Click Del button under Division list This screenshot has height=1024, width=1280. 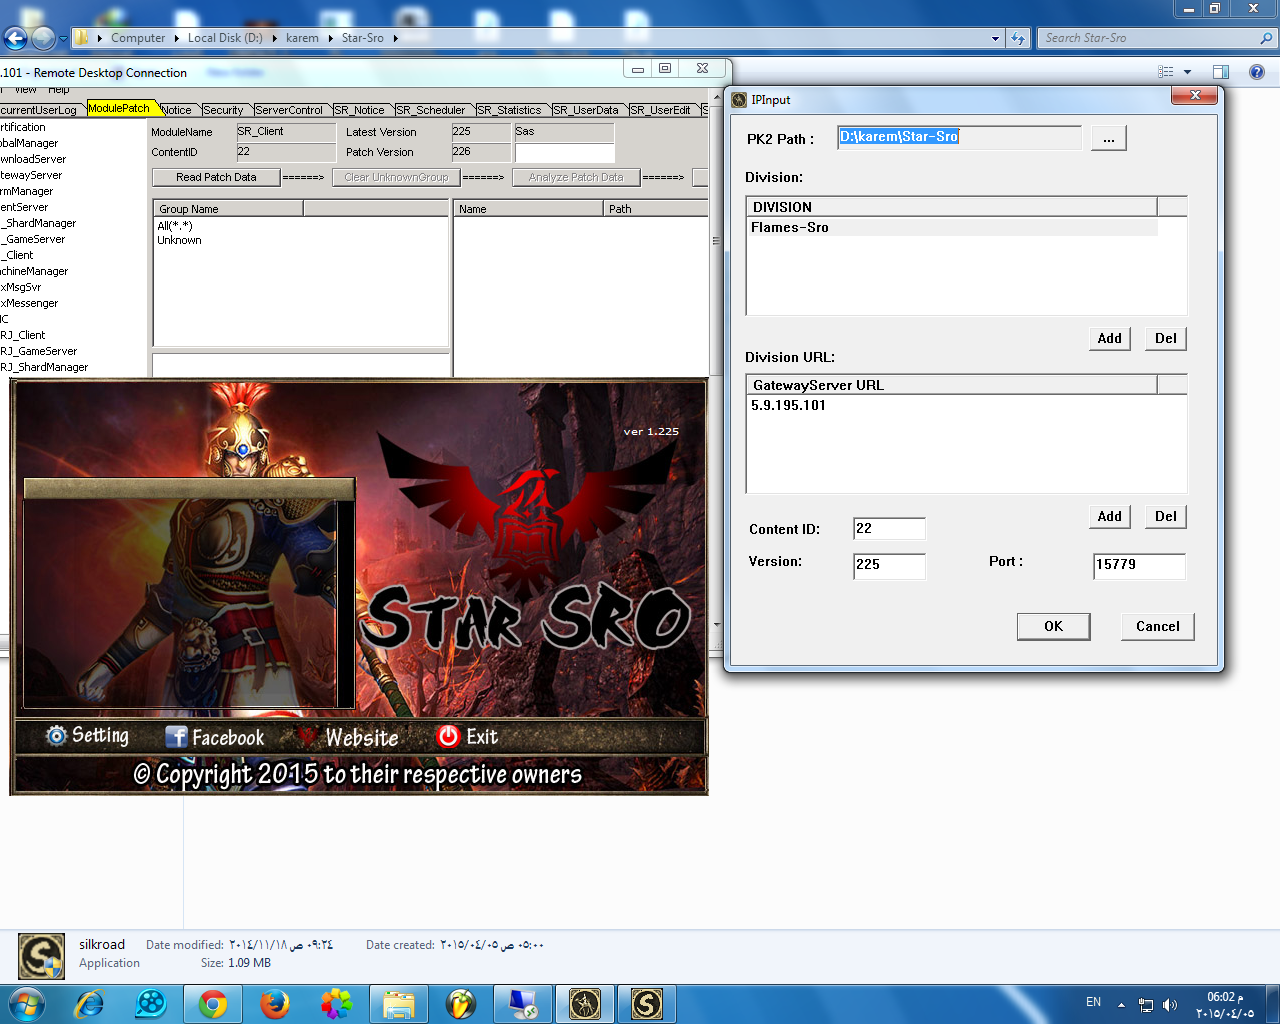click(x=1165, y=338)
